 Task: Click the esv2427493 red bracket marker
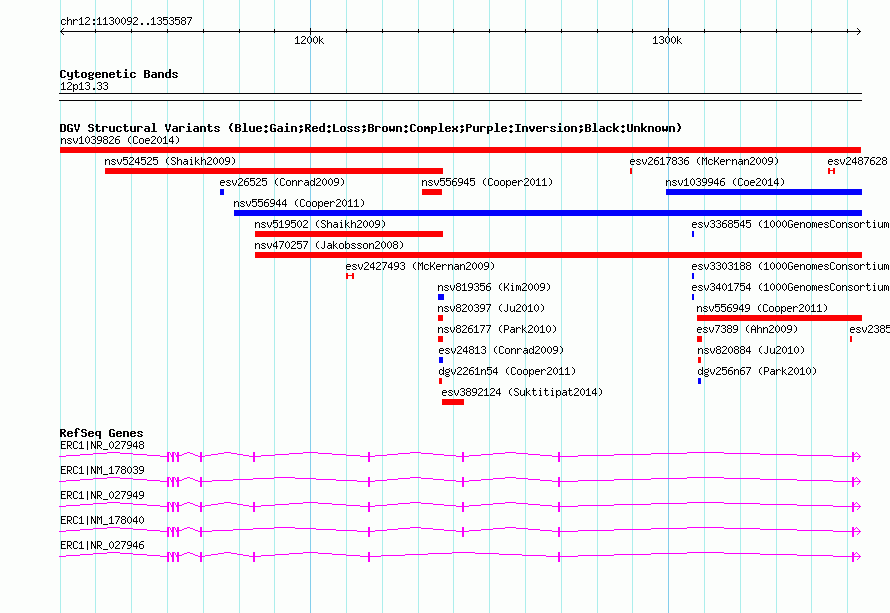point(350,276)
